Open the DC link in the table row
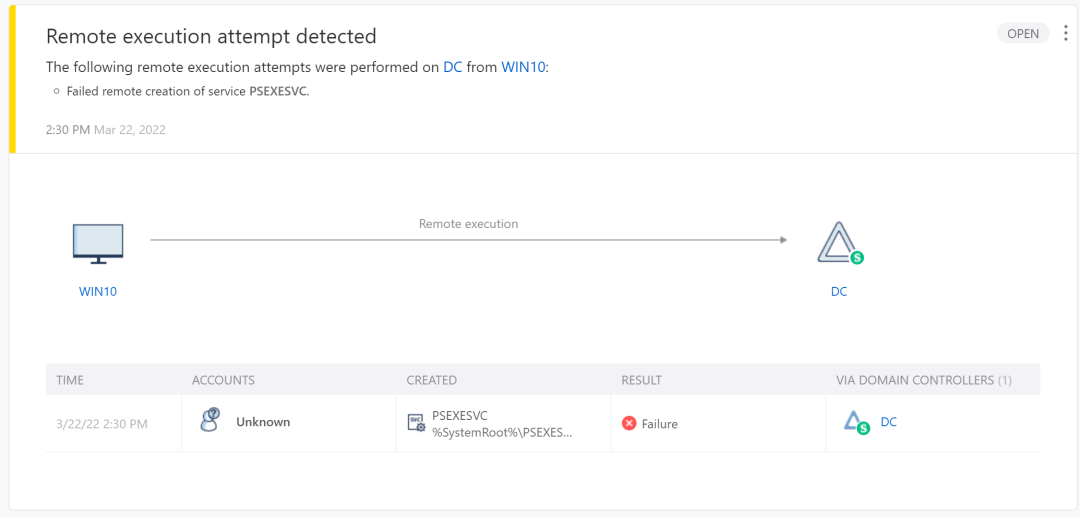 889,422
